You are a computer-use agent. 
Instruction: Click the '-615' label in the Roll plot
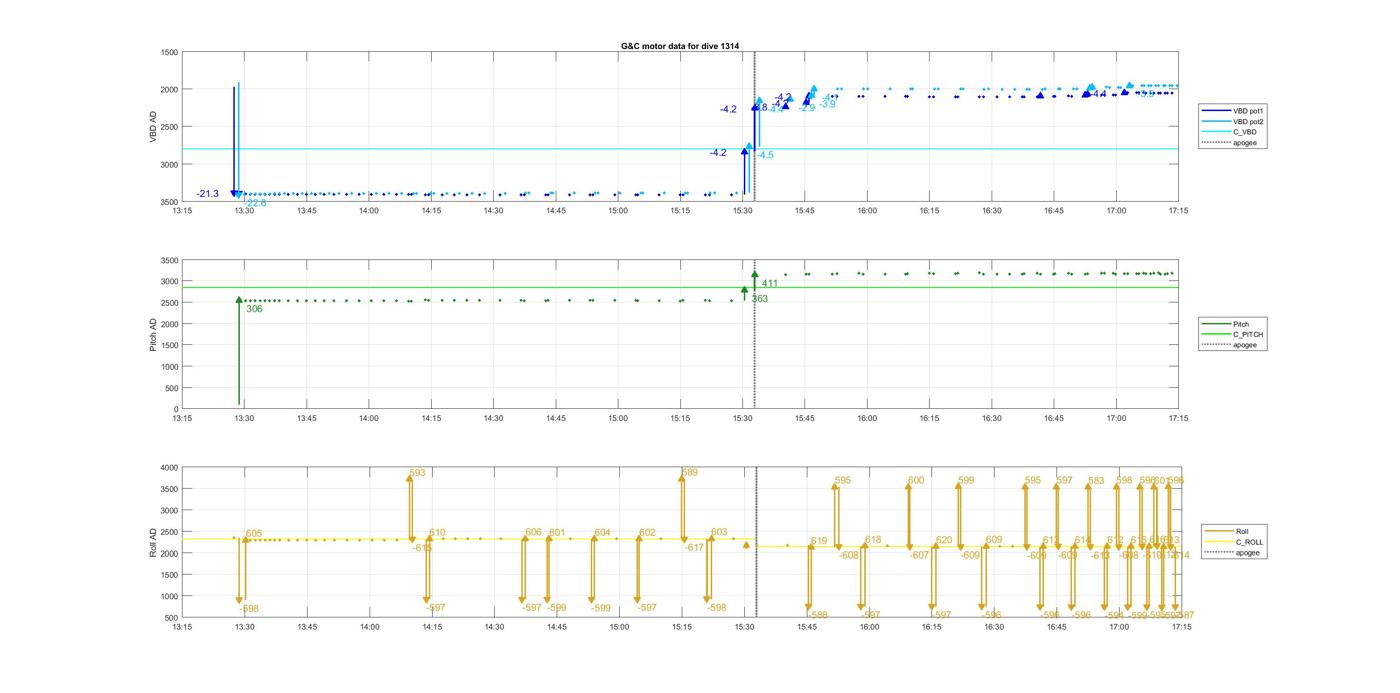pos(422,548)
